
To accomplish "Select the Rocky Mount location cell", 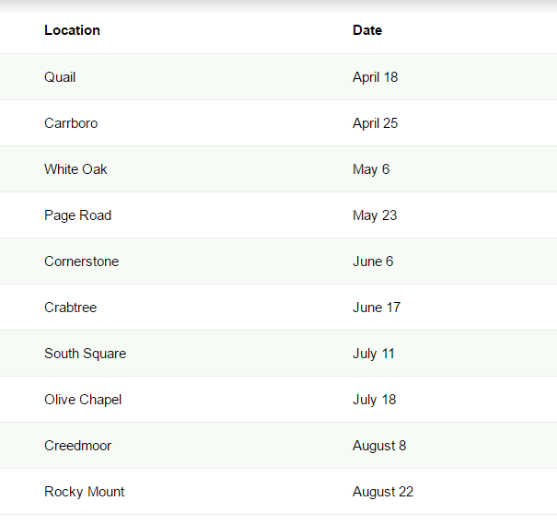I will 84,492.
